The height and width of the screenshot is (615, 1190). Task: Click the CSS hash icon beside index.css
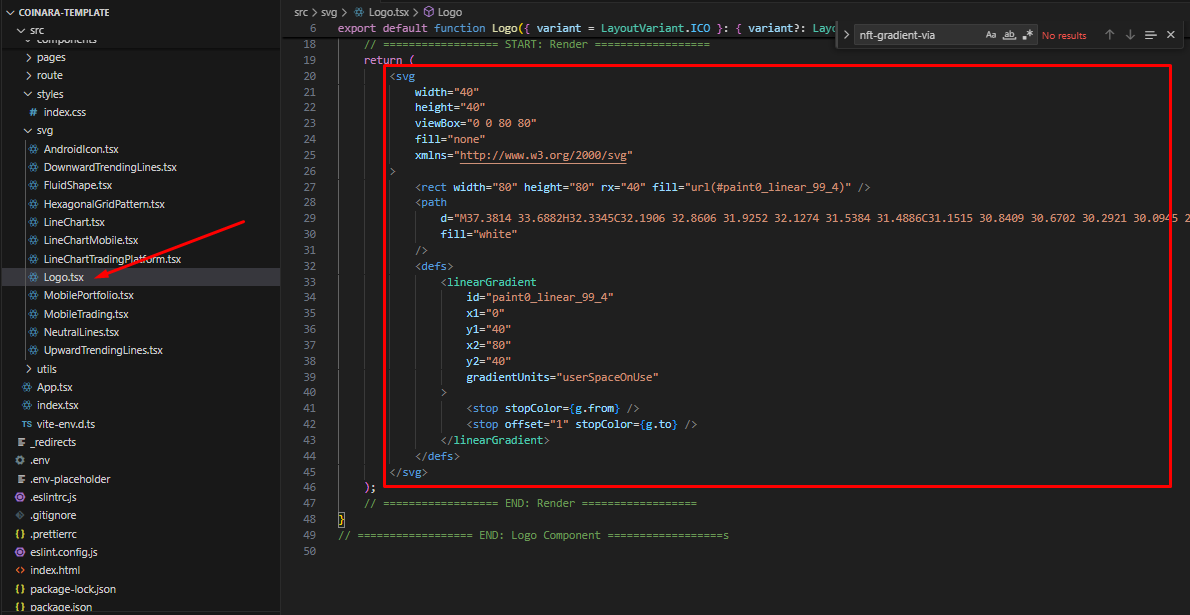click(33, 112)
